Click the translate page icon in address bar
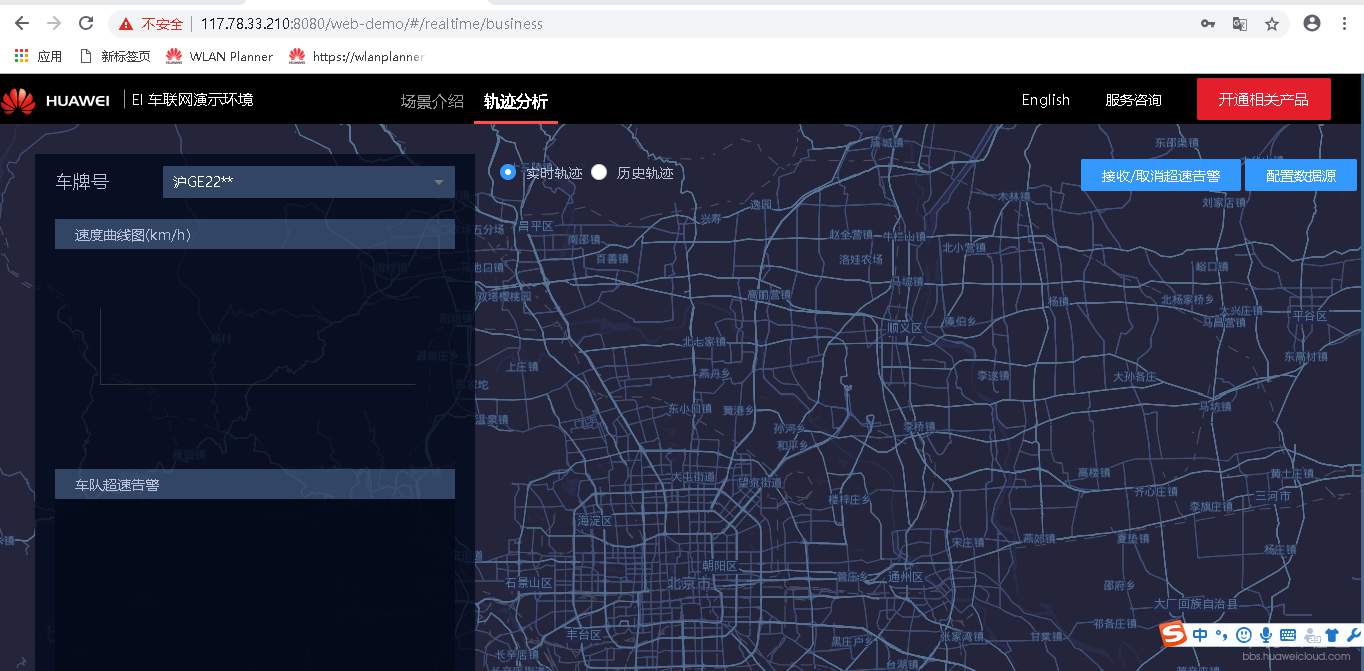Viewport: 1364px width, 671px height. tap(1239, 24)
